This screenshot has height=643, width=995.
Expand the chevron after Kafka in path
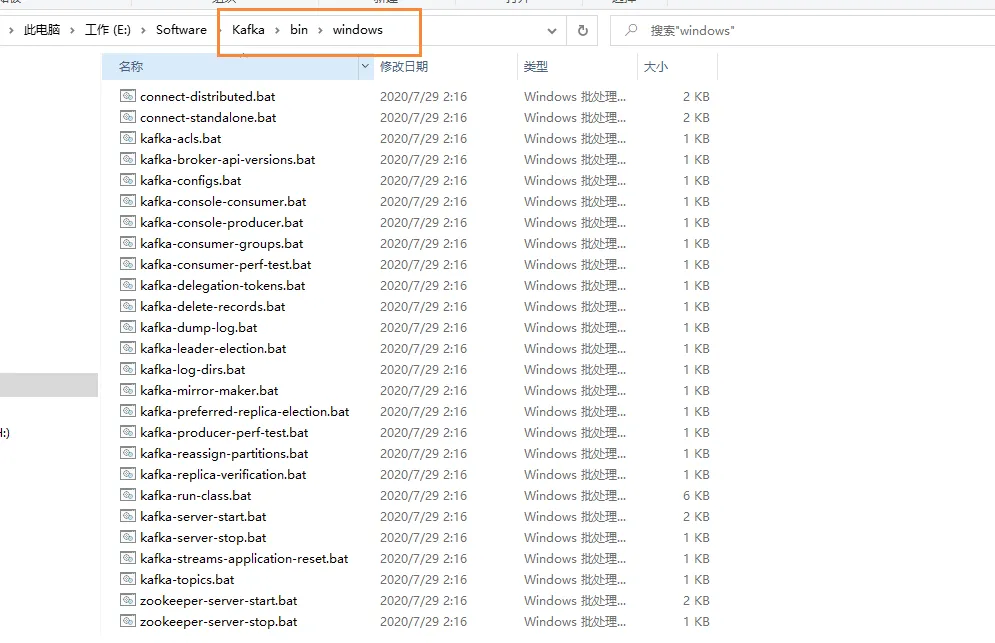(278, 30)
